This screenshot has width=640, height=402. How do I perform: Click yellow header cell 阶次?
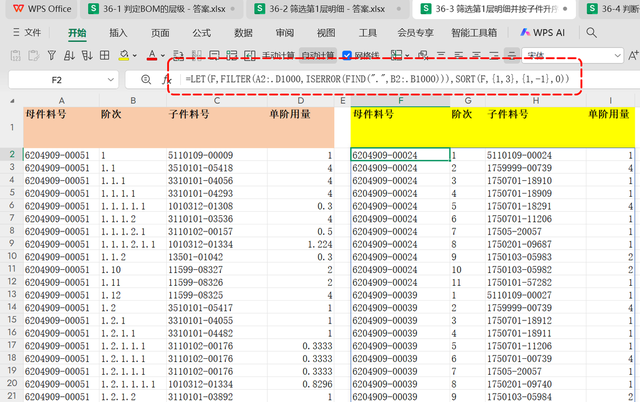click(468, 127)
